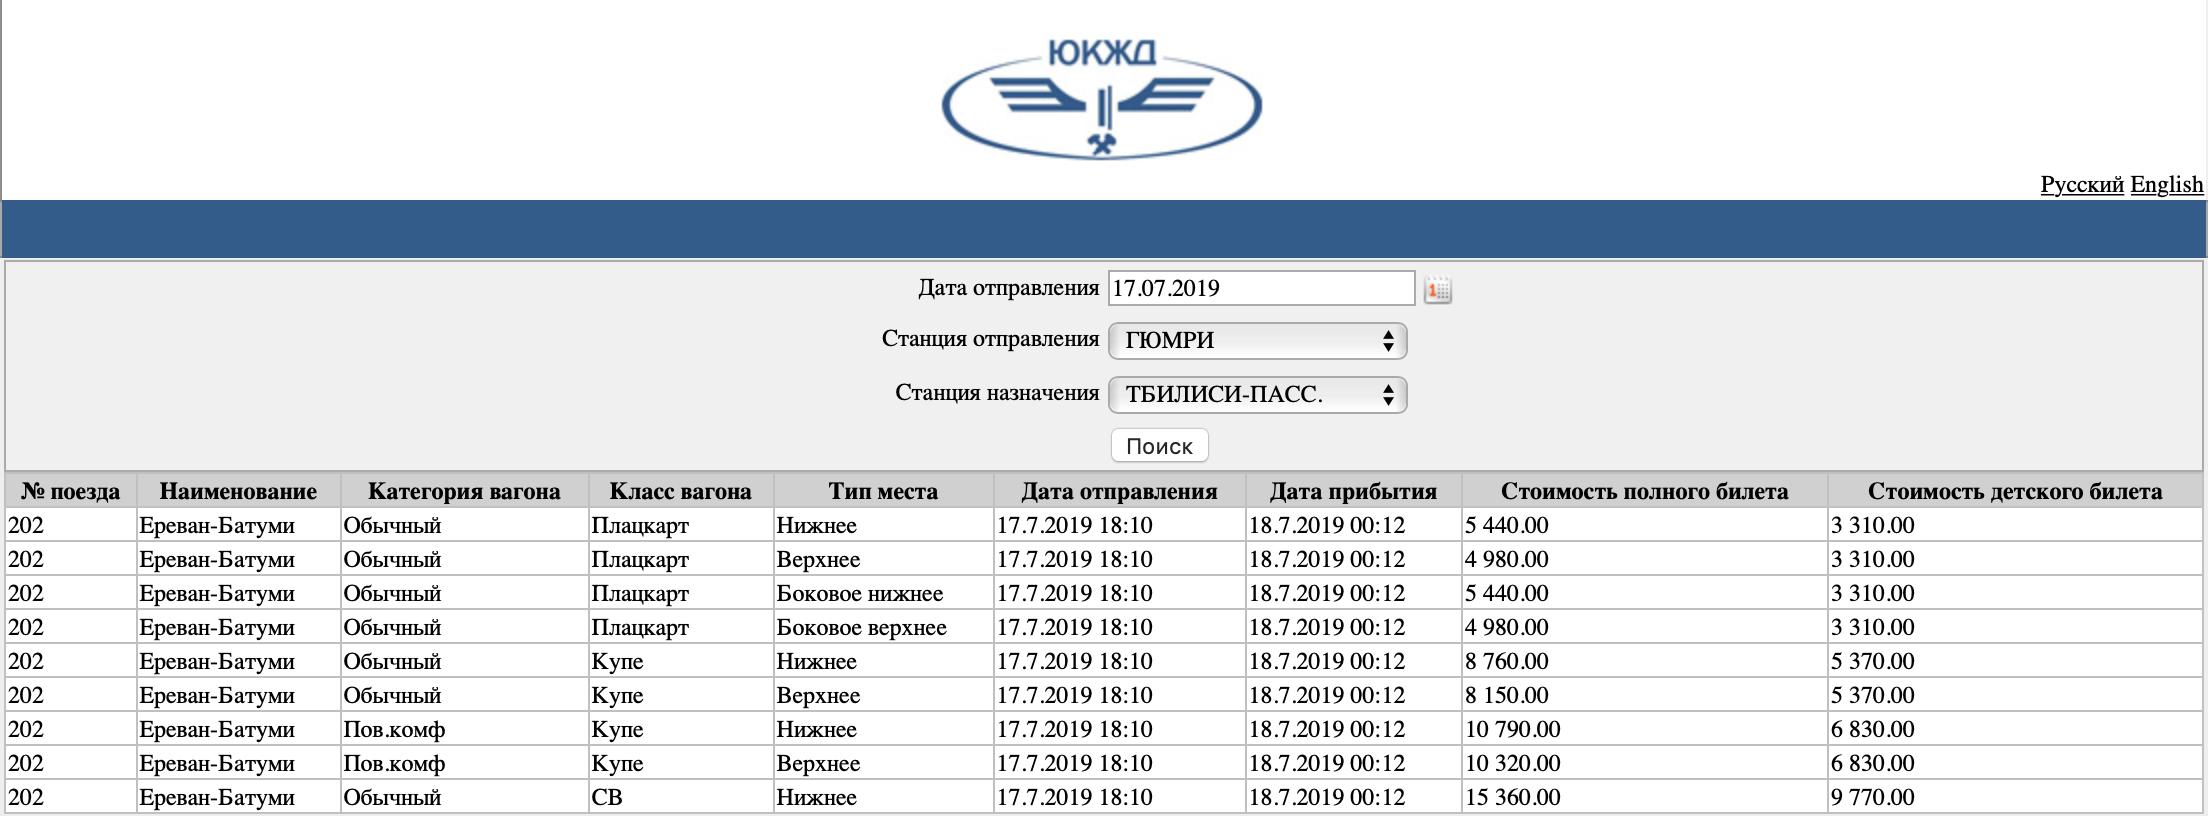
Task: Expand the ТБИЛИСИ-ПАСС. destination station dropdown
Action: [x=1257, y=395]
